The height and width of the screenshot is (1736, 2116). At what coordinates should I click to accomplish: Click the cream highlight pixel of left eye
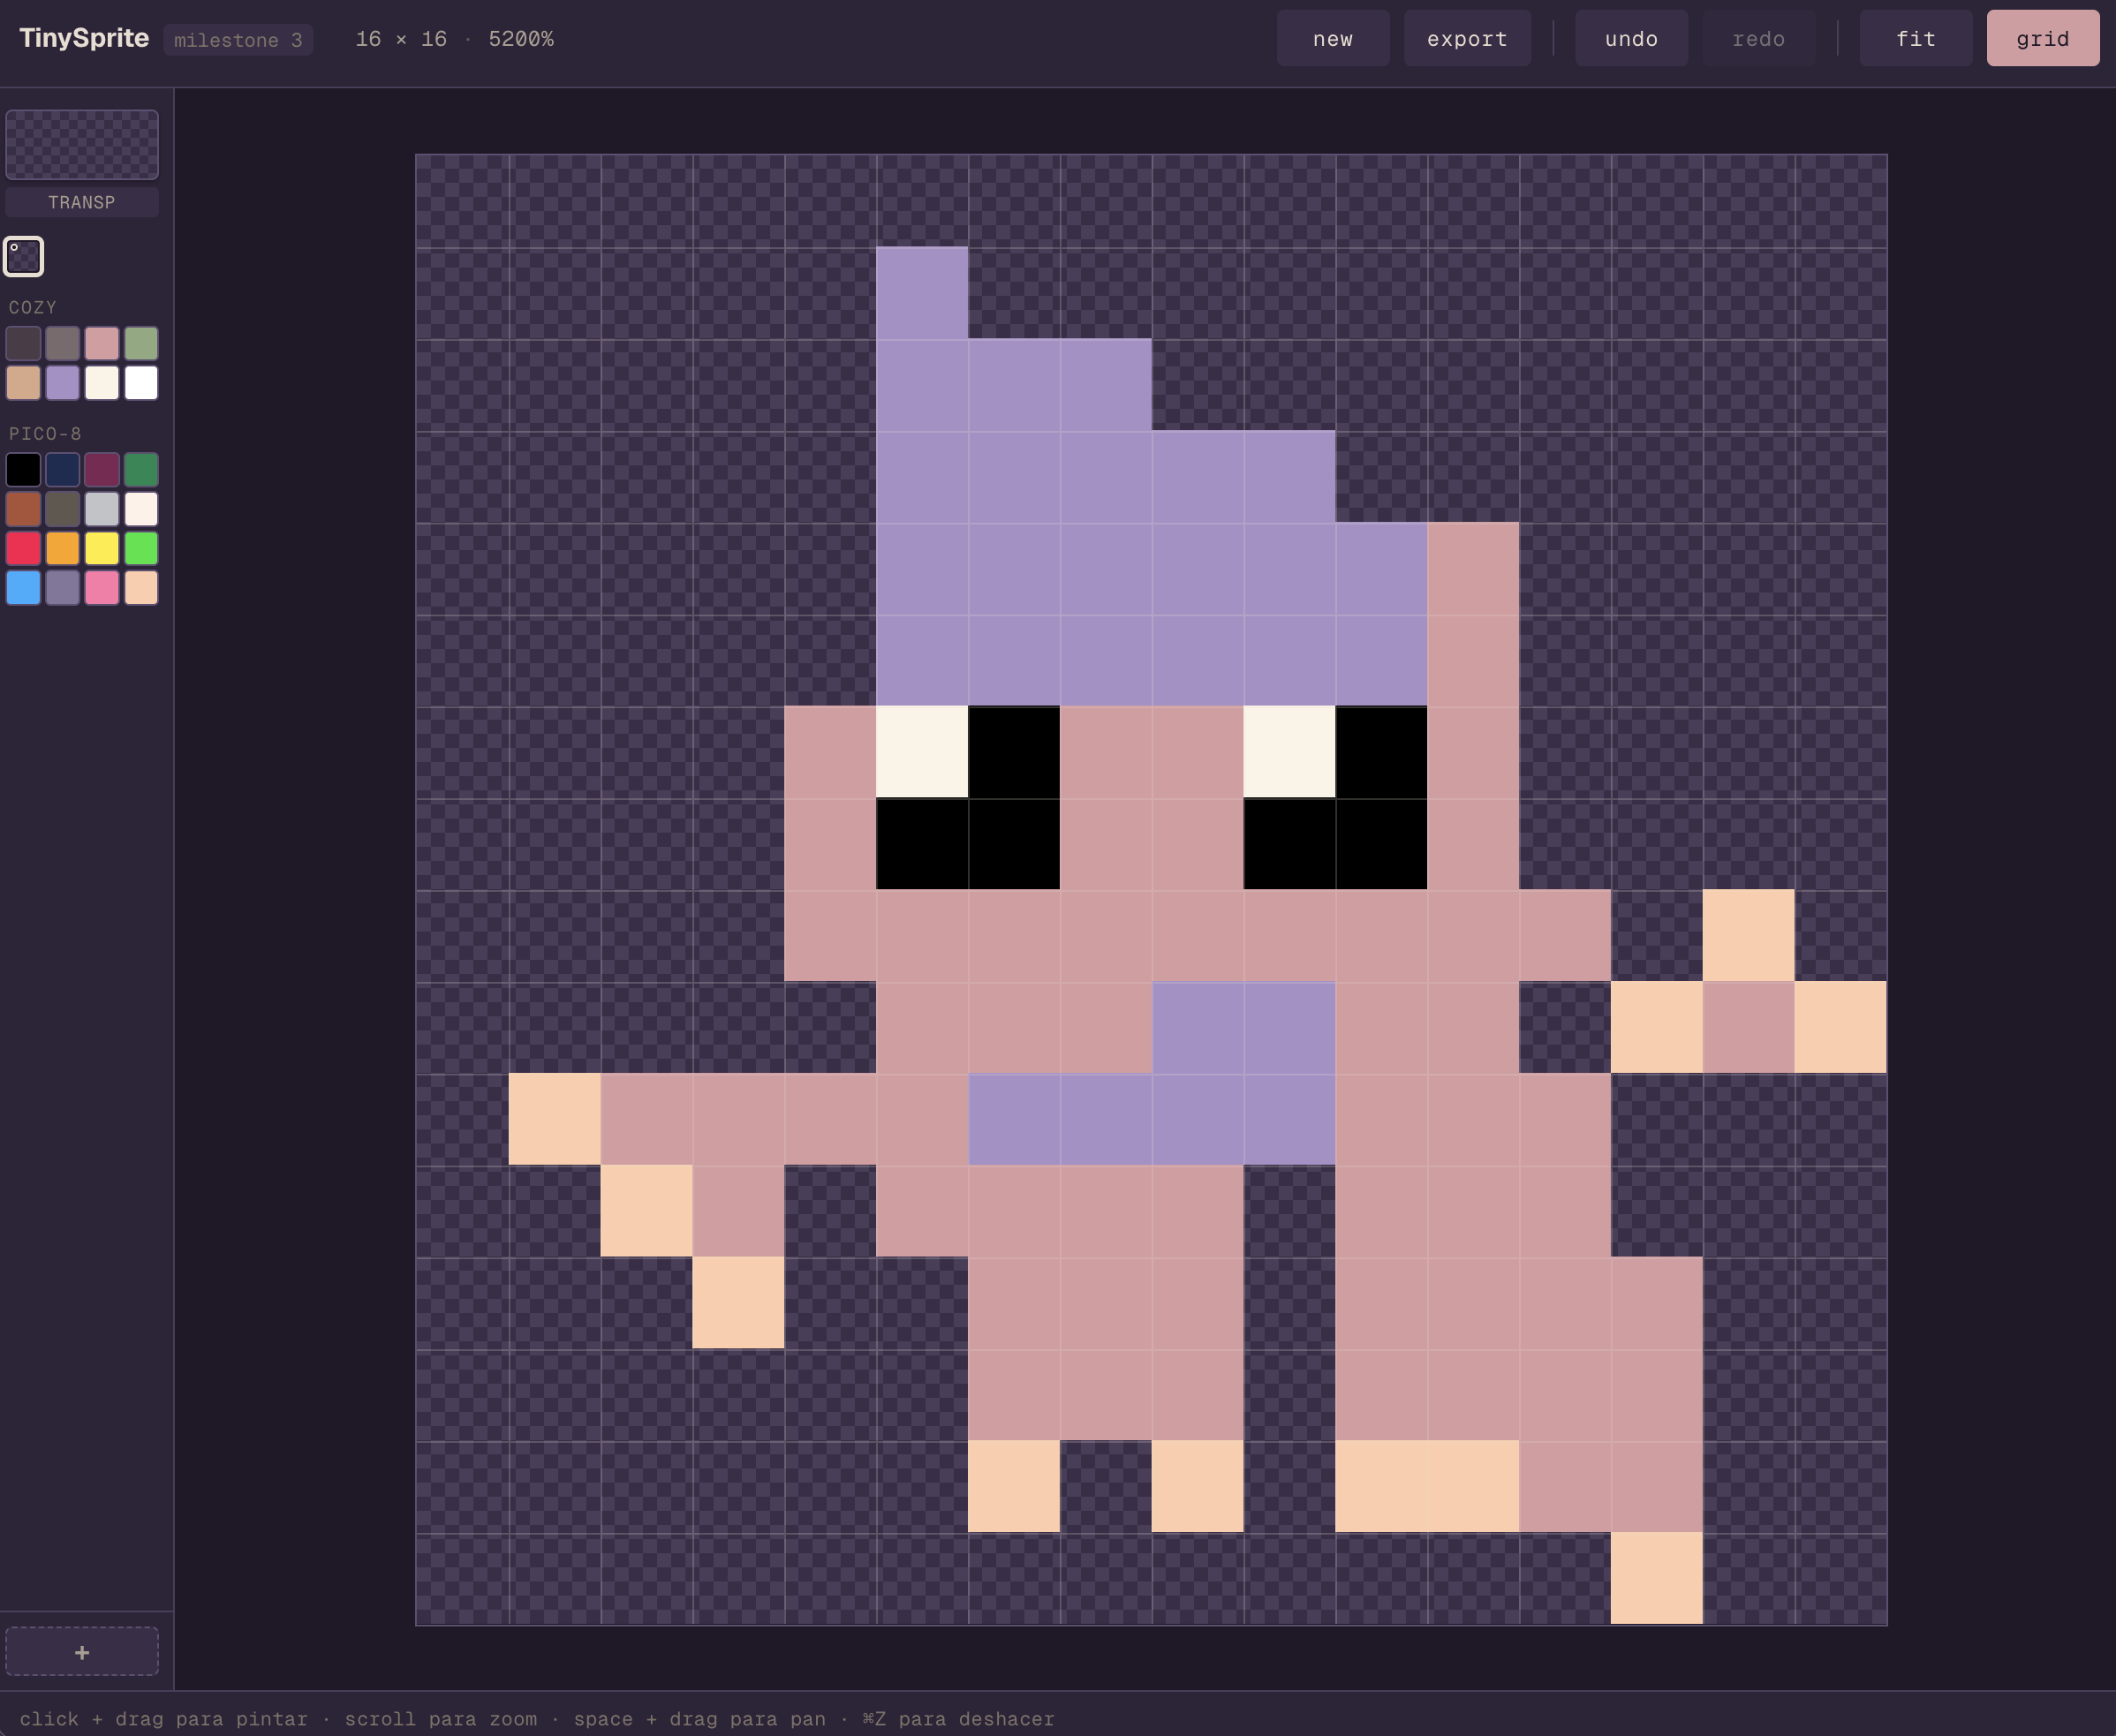coord(922,752)
